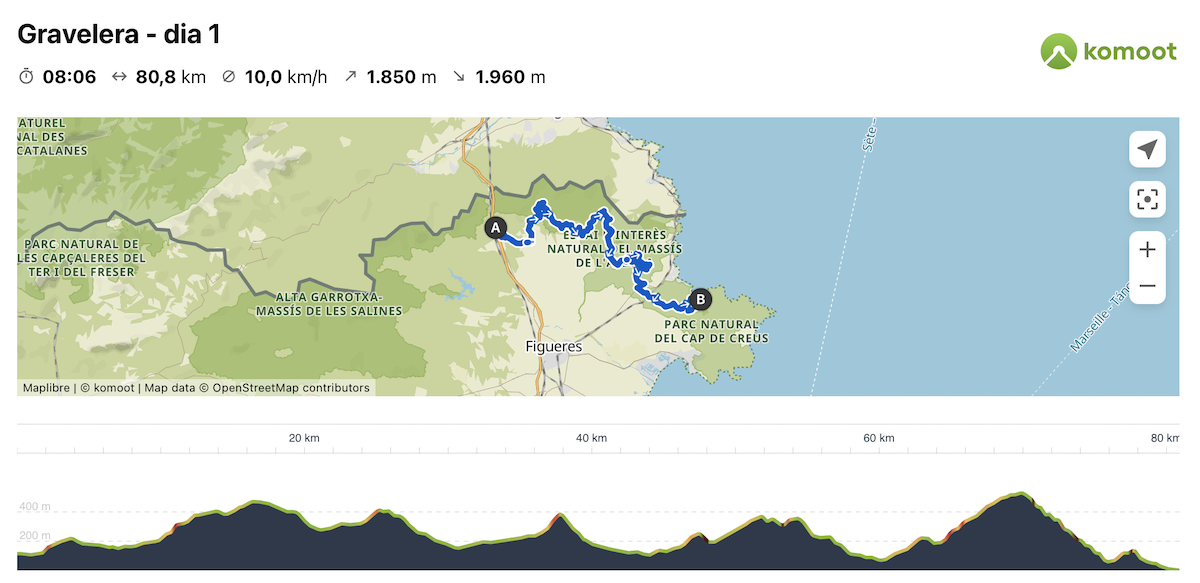This screenshot has width=1200, height=583.
Task: Click the Gravelera - dia 1 title
Action: tap(119, 34)
